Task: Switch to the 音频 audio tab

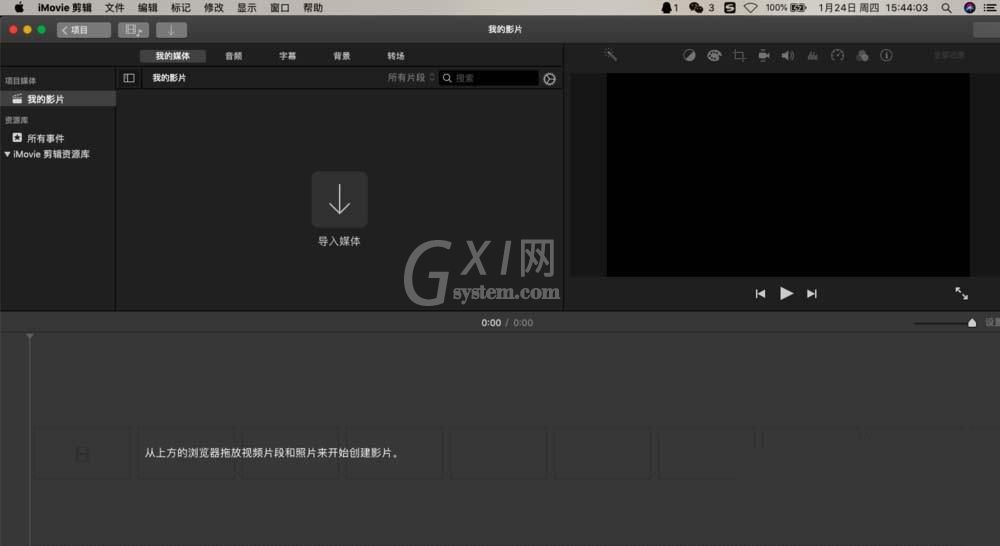Action: [x=233, y=56]
